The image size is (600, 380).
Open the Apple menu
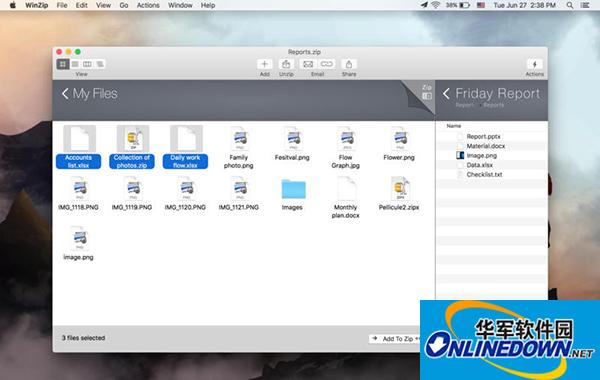click(13, 5)
